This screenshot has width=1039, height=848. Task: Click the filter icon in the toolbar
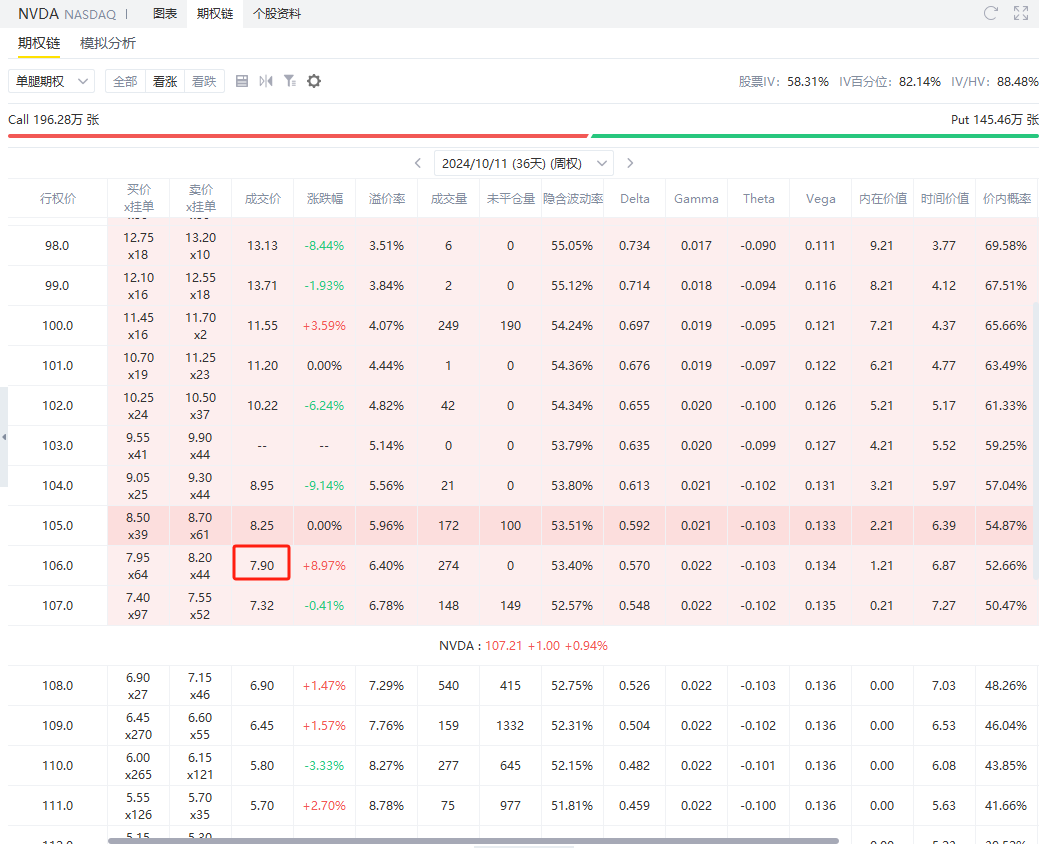289,81
